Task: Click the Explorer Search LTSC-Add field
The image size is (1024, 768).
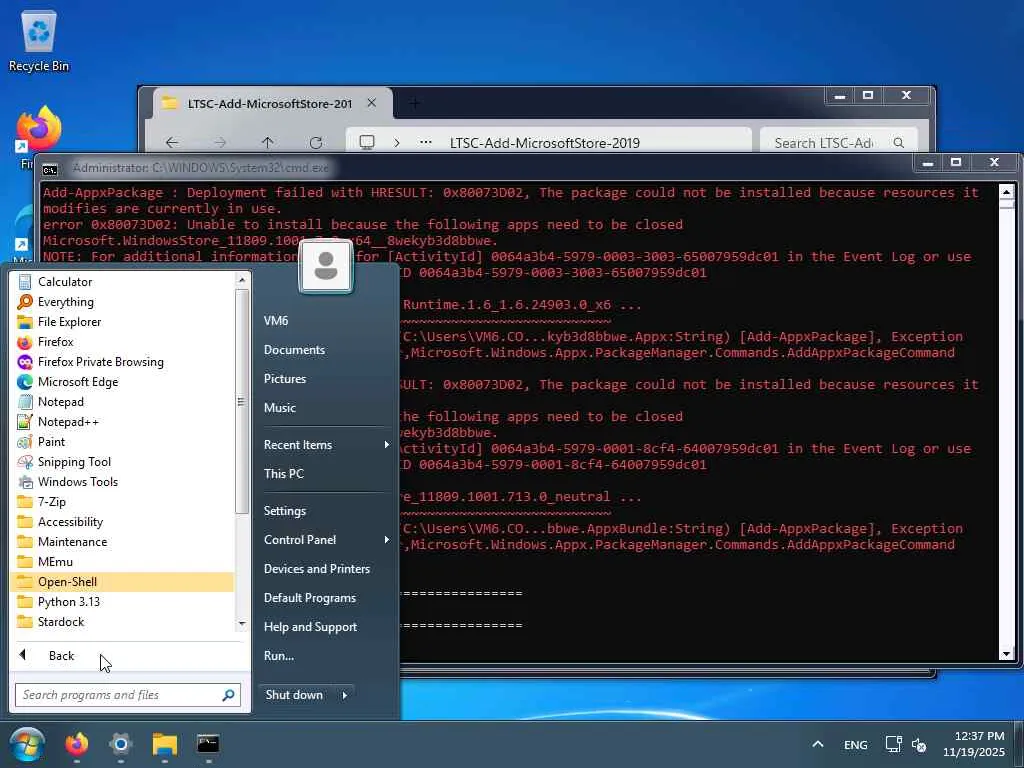Action: coord(839,142)
